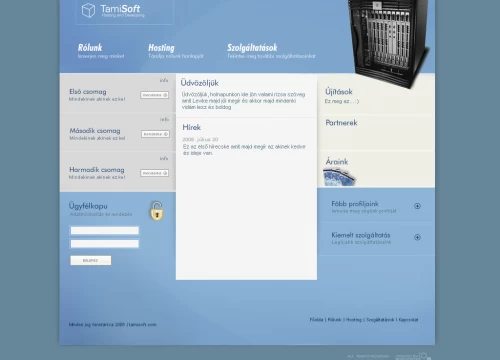500x360 pixels.
Task: Open the Áraink section
Action: pos(337,162)
